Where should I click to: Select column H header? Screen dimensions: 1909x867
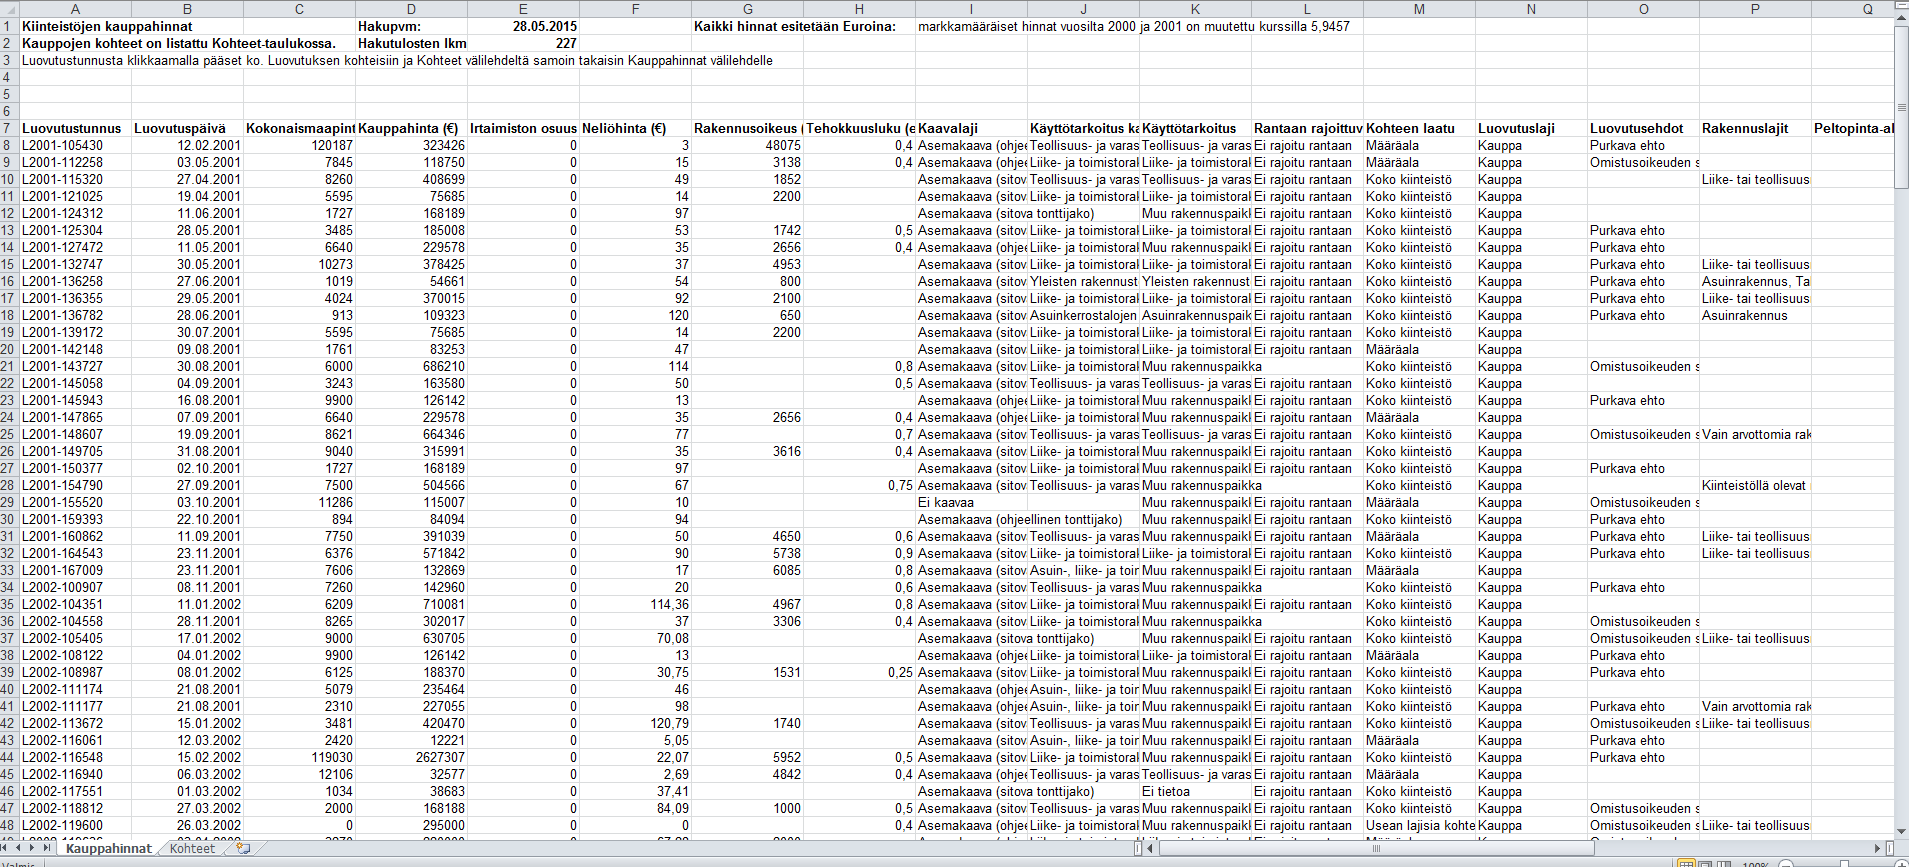coord(859,9)
